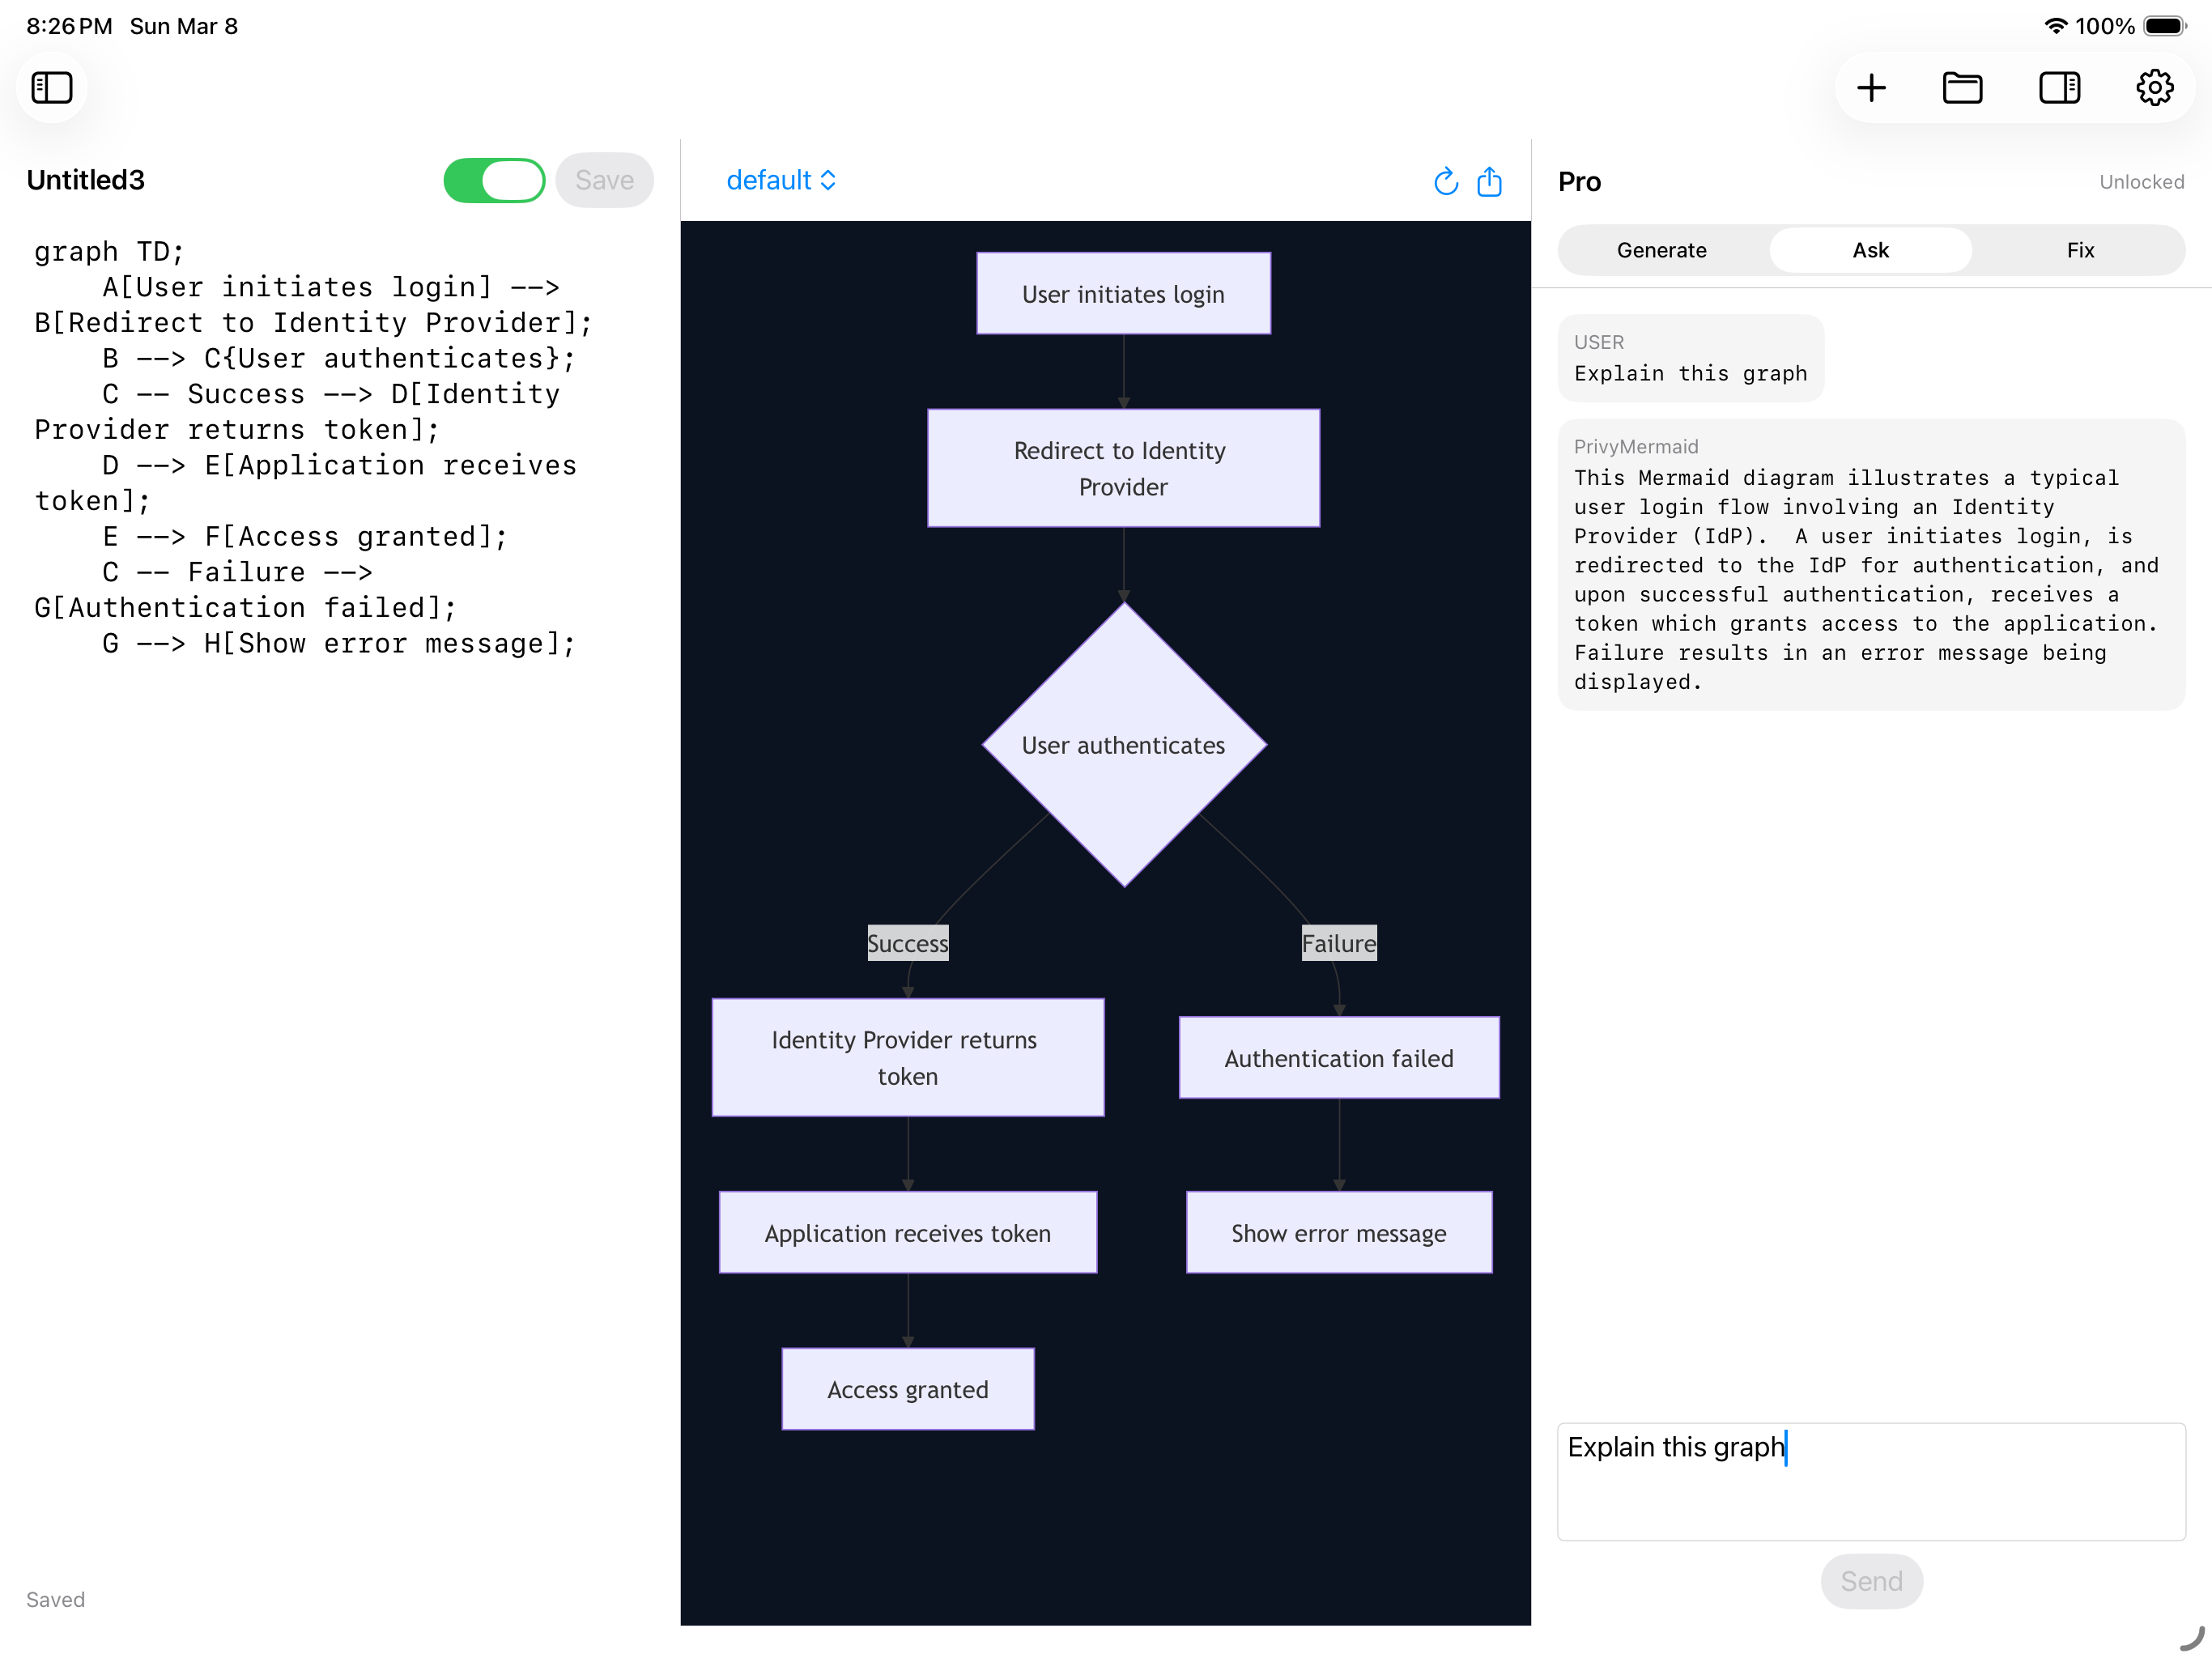Click the 8:26 PM clock
The image size is (2212, 1658).
click(x=69, y=26)
